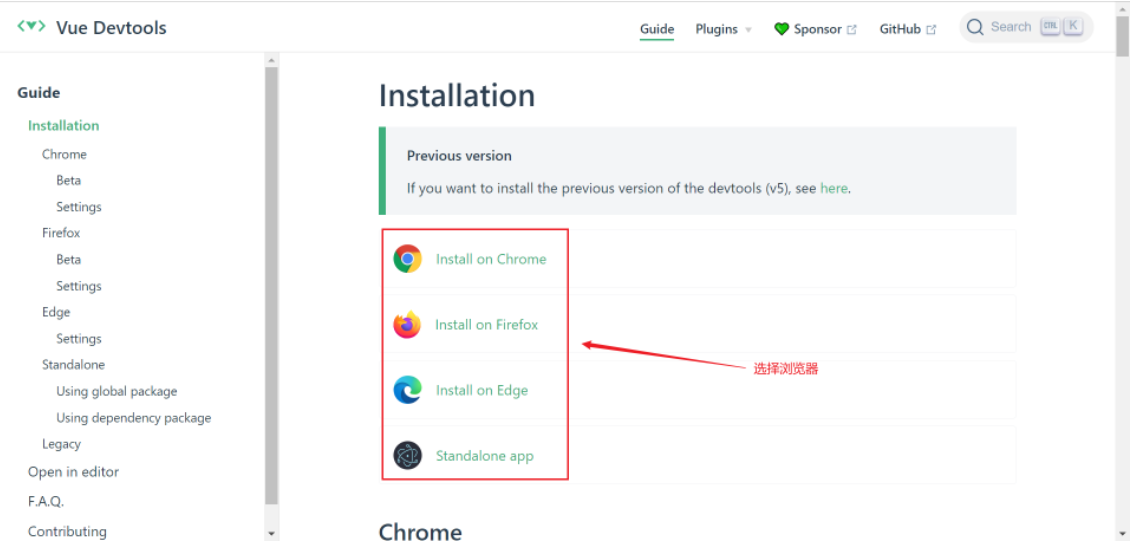The image size is (1133, 551).
Task: Click the Edge browser icon
Action: click(x=407, y=390)
